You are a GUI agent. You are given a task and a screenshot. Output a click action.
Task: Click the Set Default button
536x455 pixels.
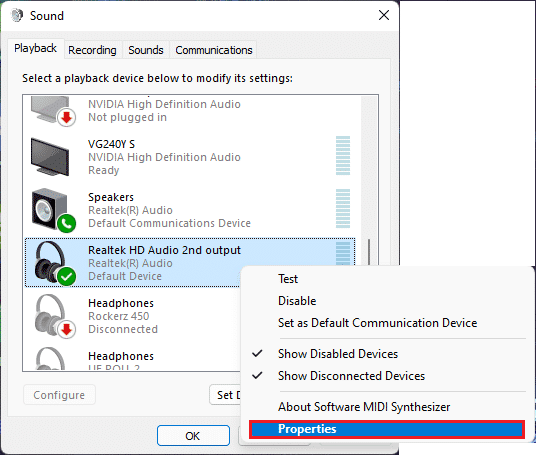pyautogui.click(x=226, y=395)
